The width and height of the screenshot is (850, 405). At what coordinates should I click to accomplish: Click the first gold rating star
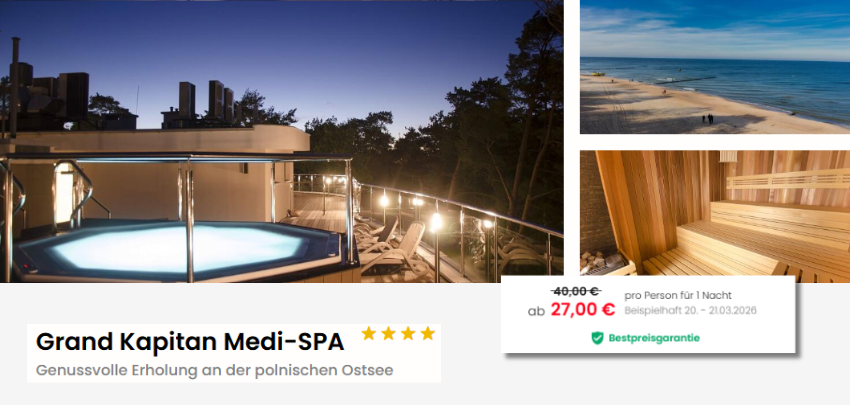(x=369, y=333)
